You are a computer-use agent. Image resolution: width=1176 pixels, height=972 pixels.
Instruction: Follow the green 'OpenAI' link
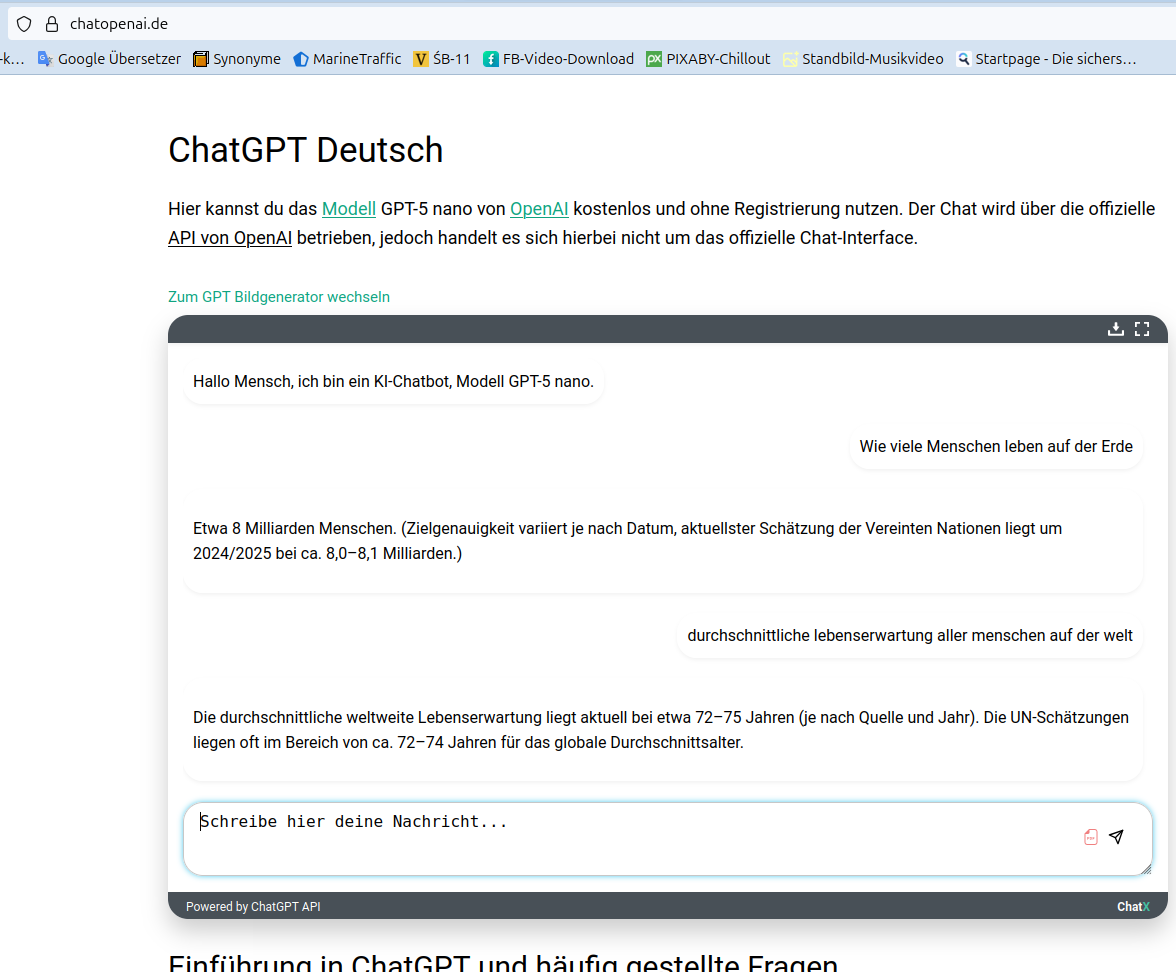[539, 209]
